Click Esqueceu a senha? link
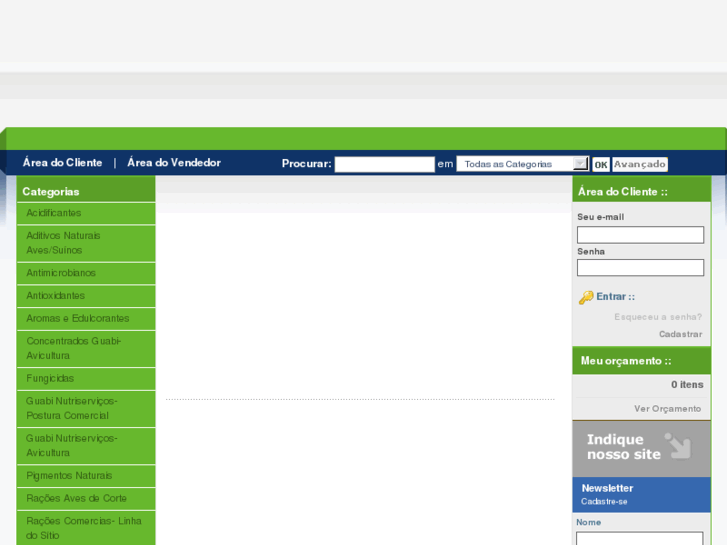Image resolution: width=727 pixels, height=545 pixels. coord(658,317)
